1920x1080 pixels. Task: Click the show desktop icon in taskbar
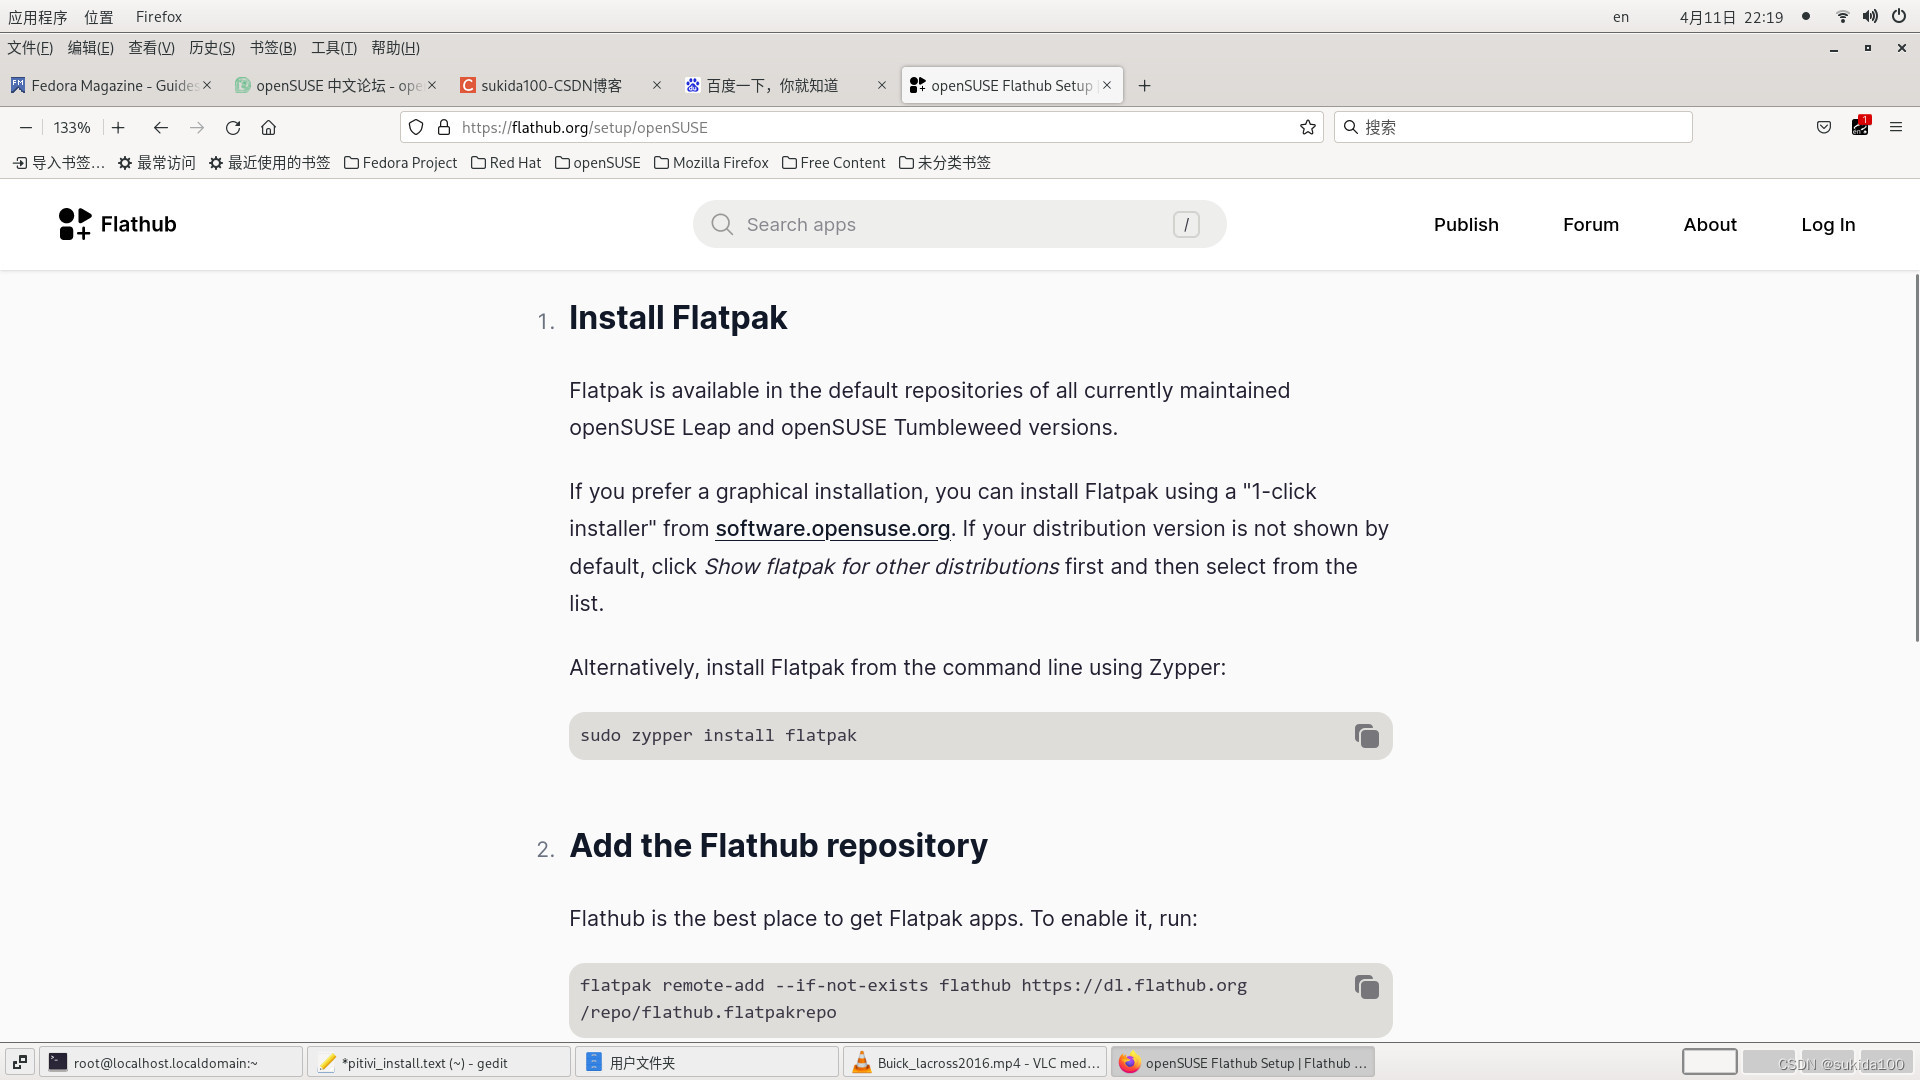(20, 1062)
